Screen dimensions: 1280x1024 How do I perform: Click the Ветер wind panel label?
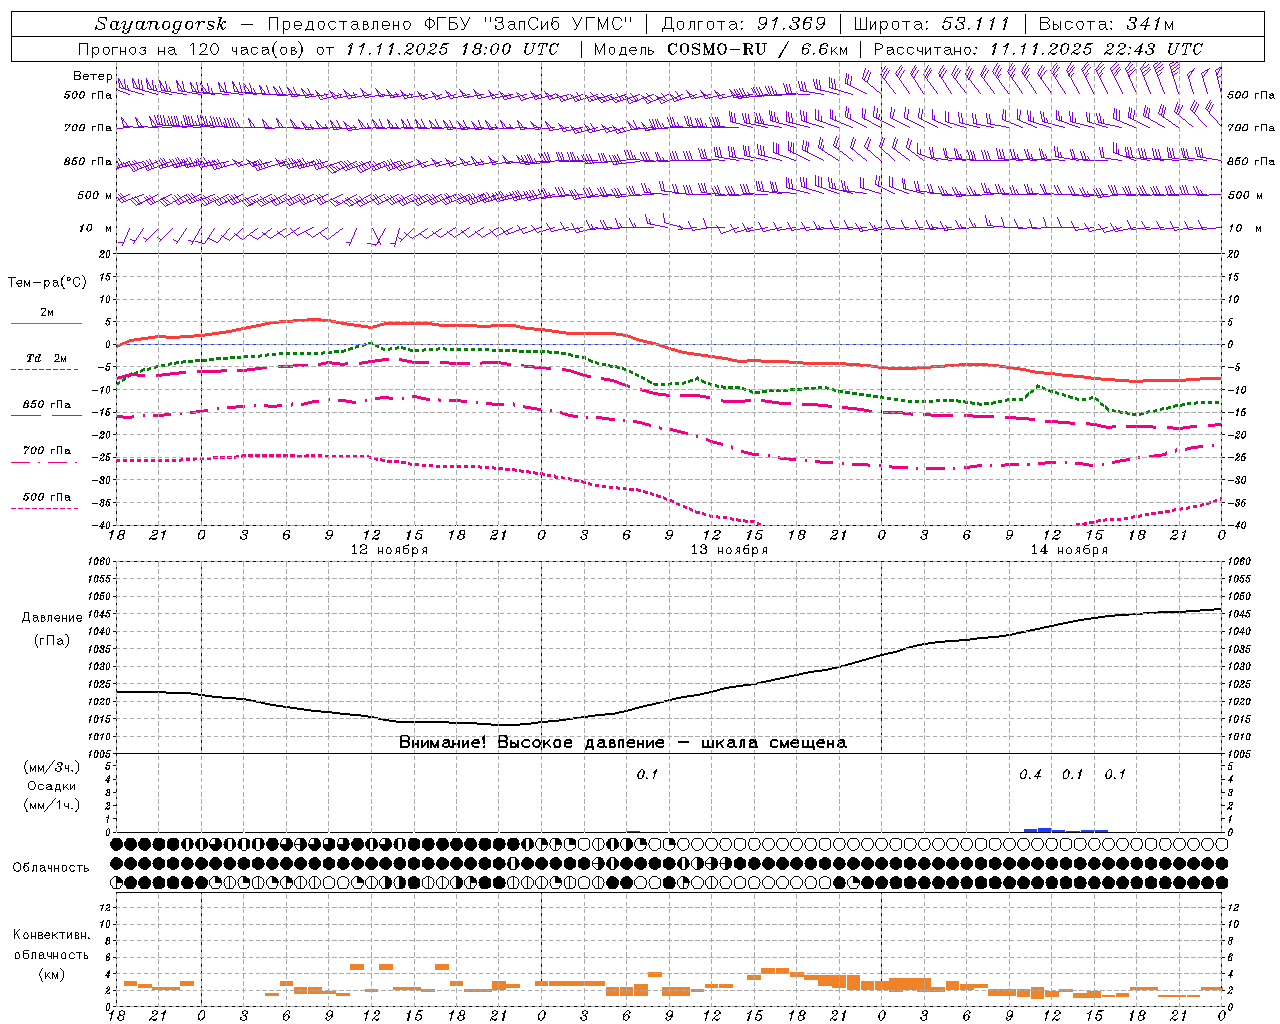[93, 76]
